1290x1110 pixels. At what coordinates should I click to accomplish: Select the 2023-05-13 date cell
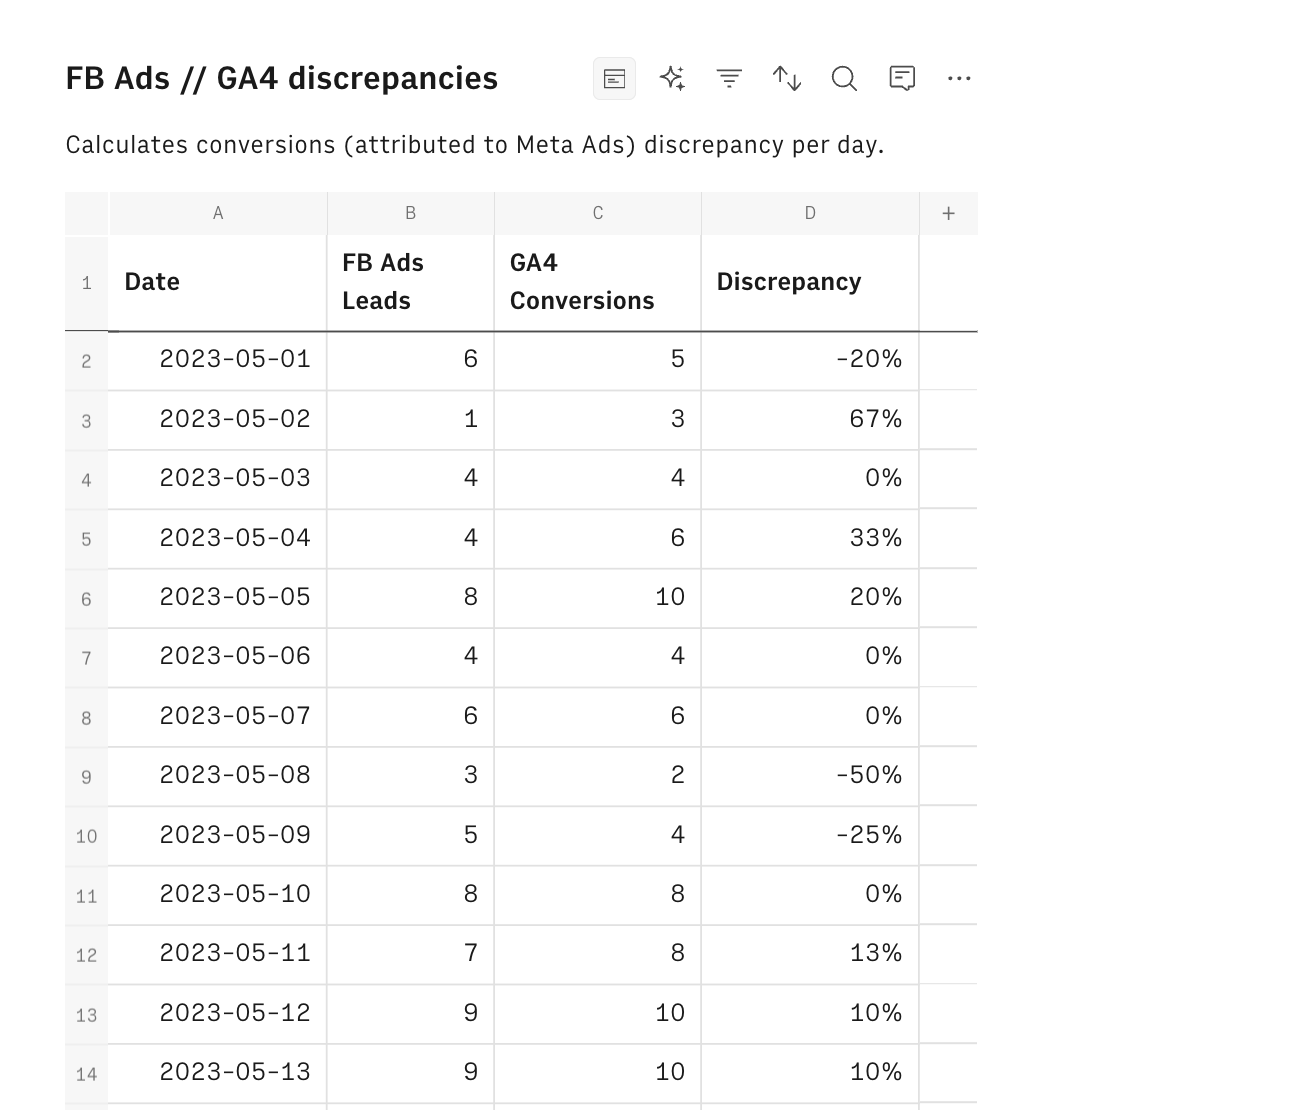[x=218, y=1073]
